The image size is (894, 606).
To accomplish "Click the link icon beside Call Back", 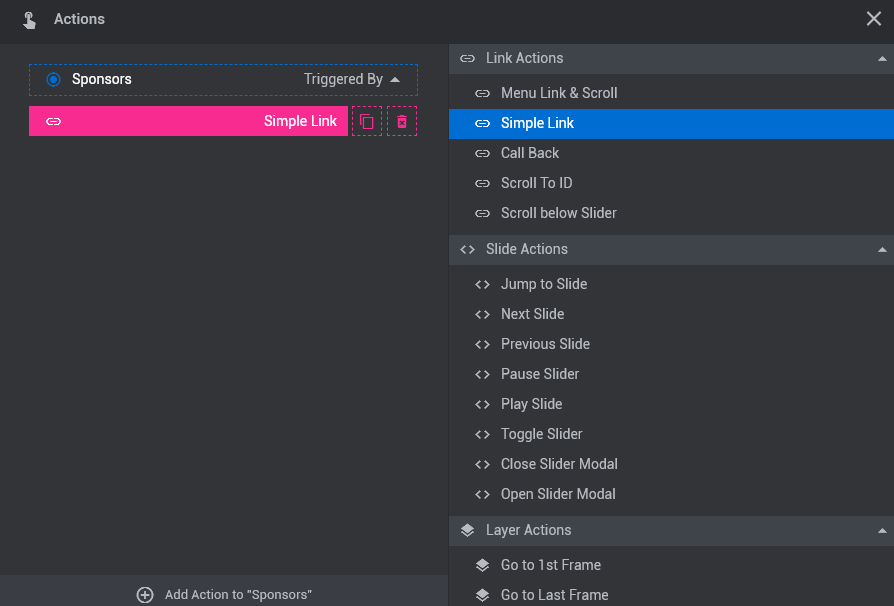I will (x=482, y=153).
